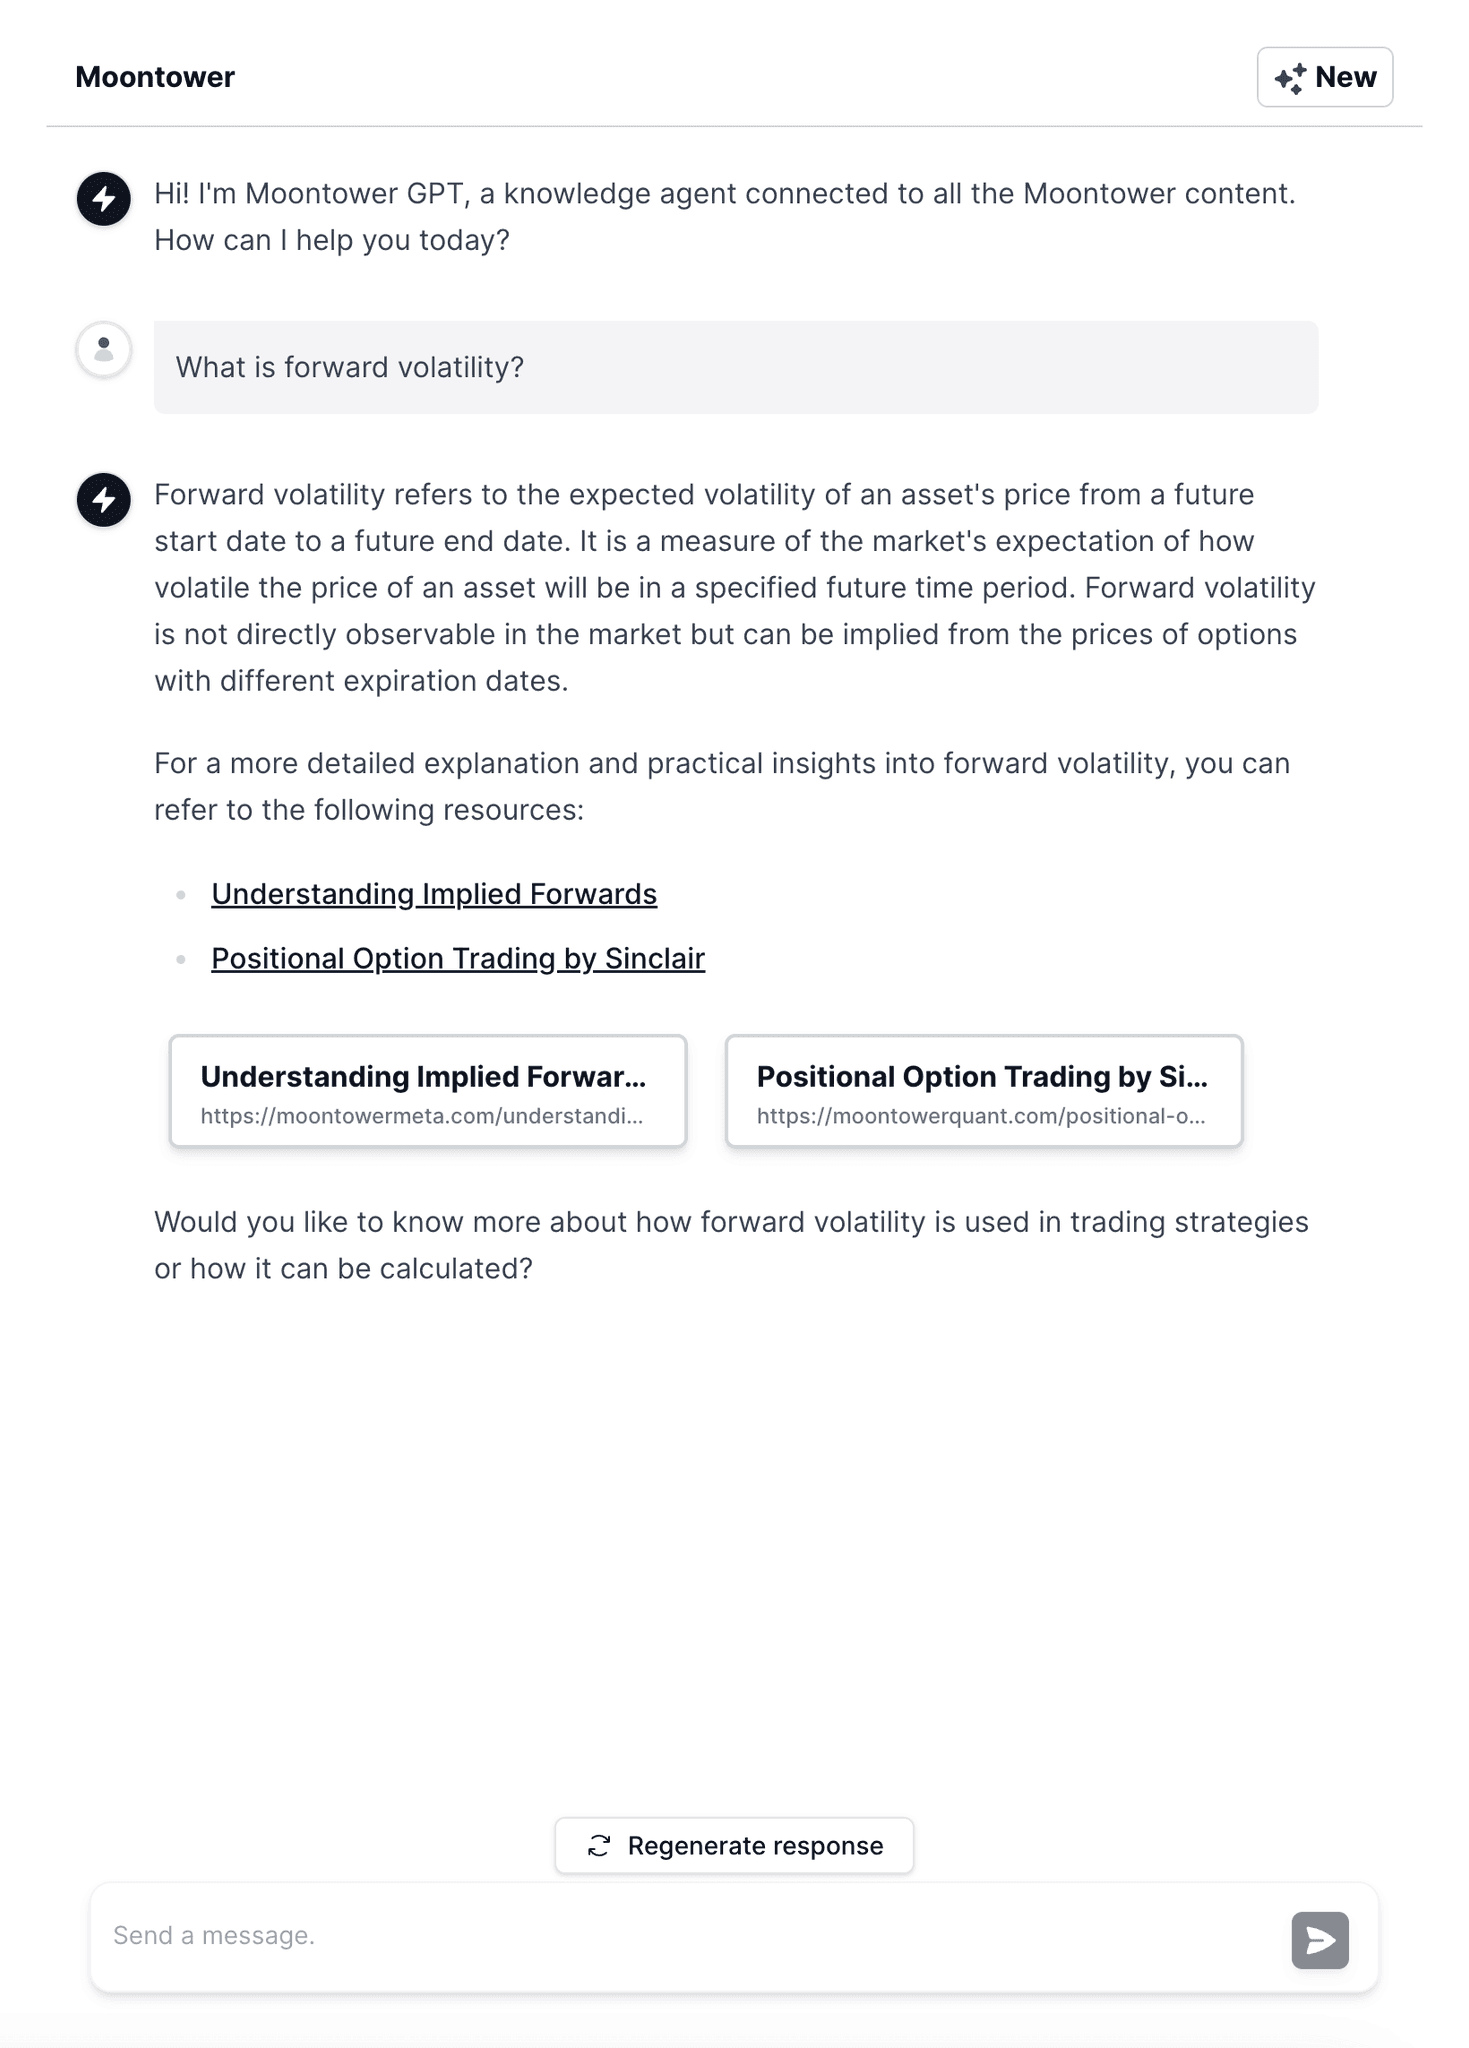The height and width of the screenshot is (2048, 1469).
Task: Select the user message What is forward volatility
Action: coord(351,367)
